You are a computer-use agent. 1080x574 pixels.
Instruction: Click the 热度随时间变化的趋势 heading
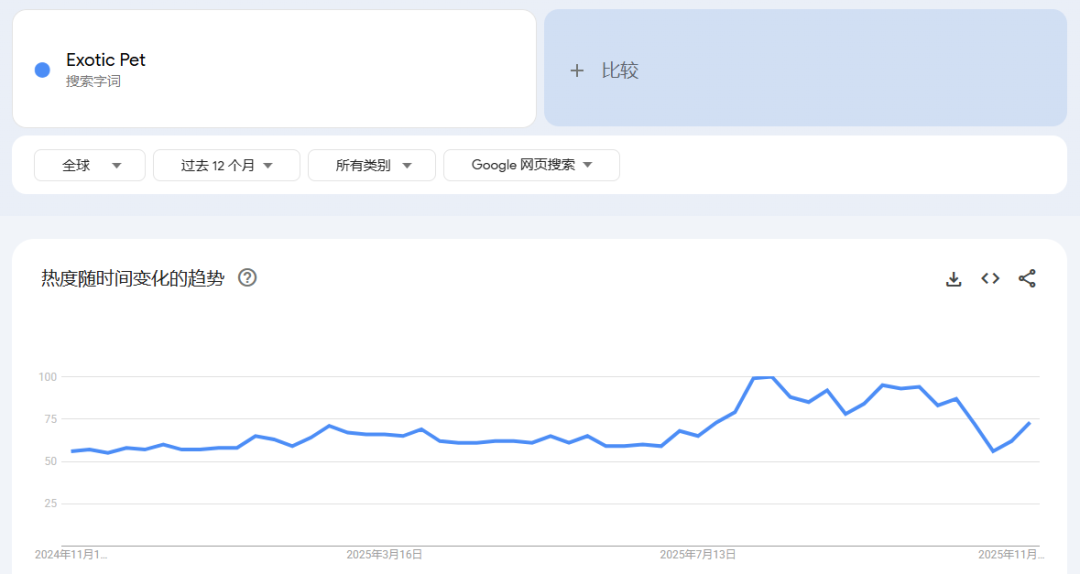click(x=133, y=278)
